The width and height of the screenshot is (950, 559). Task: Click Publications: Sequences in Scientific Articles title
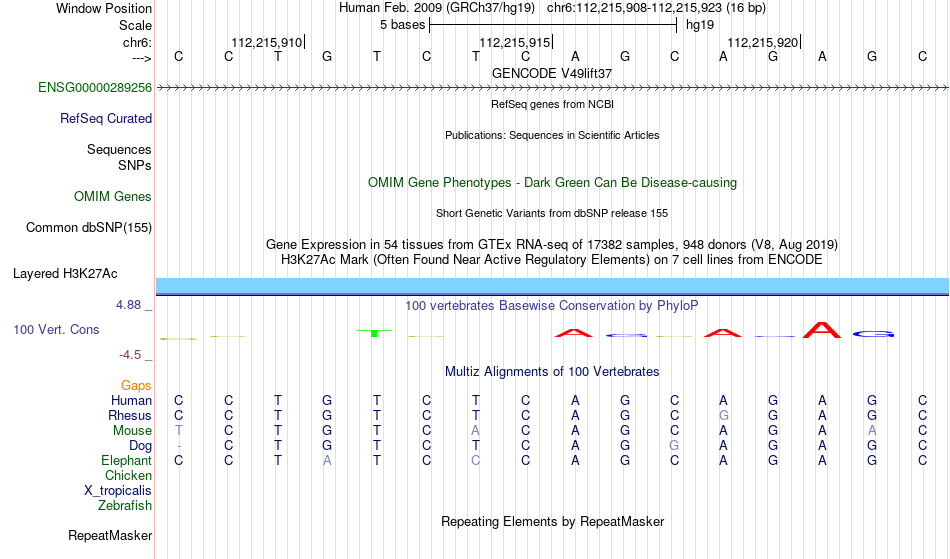[x=552, y=135]
